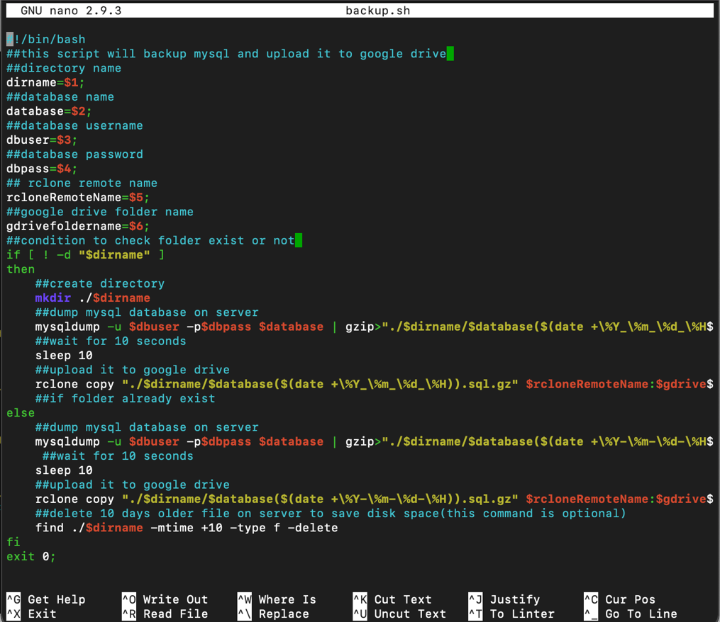720x622 pixels.
Task: Click the ^X Exit shortcut
Action: [31, 614]
